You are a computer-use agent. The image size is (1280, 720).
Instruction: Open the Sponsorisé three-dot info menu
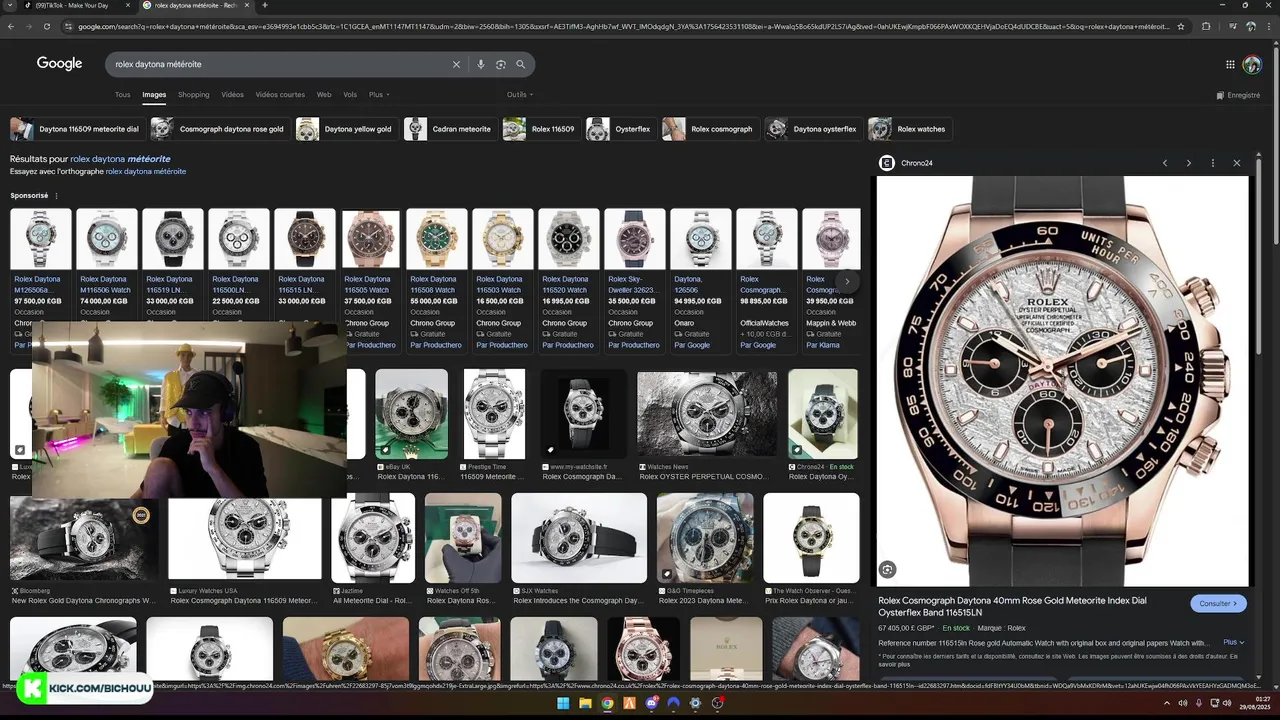click(x=56, y=196)
